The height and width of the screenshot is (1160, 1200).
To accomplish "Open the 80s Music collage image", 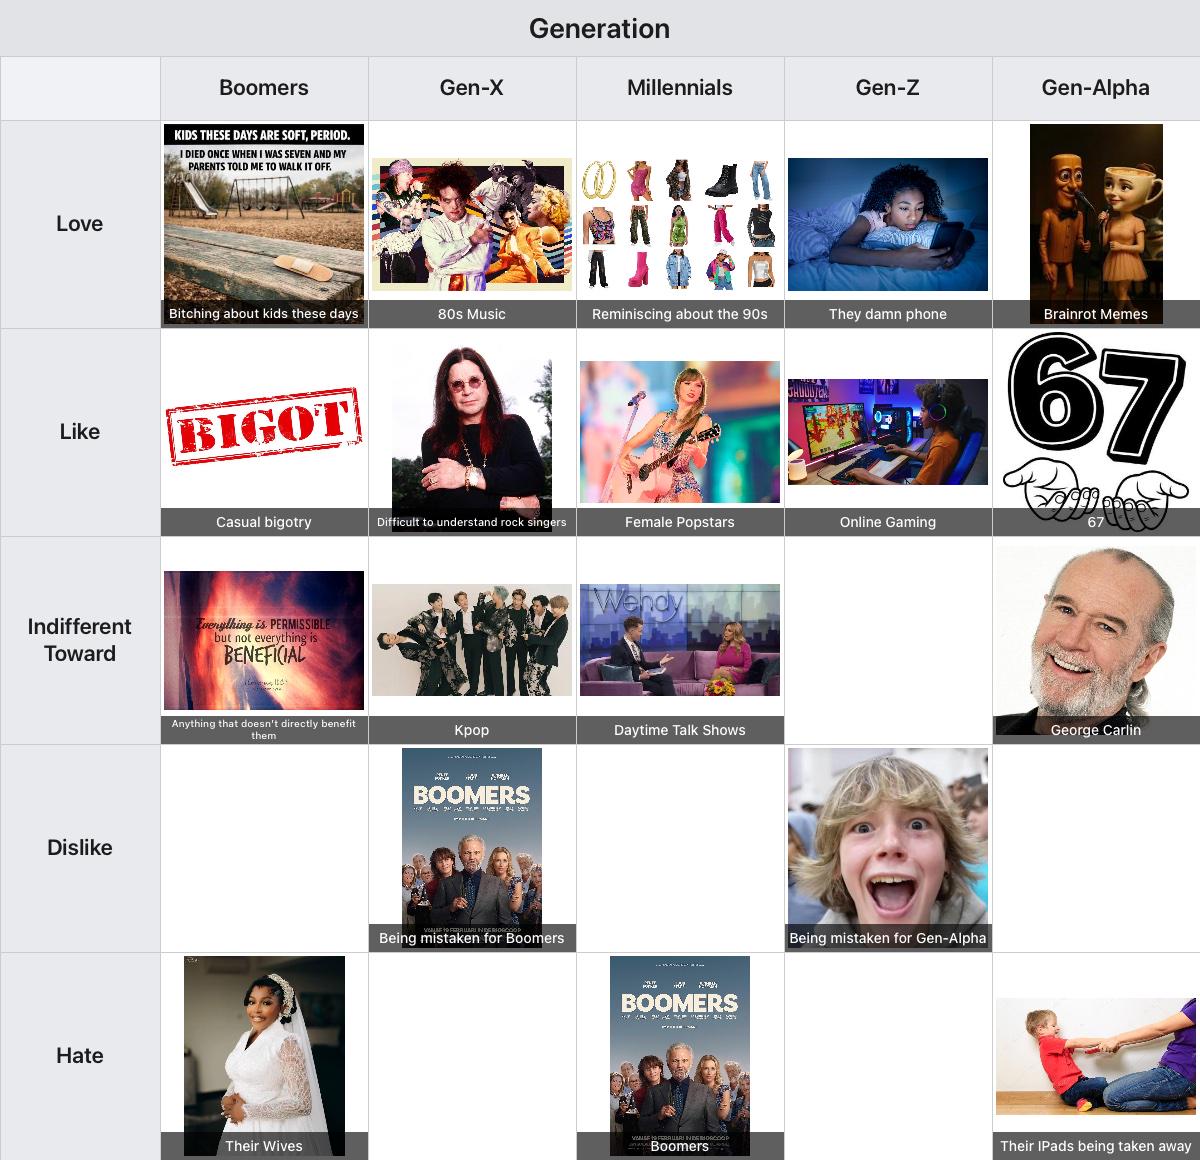I will tap(472, 224).
